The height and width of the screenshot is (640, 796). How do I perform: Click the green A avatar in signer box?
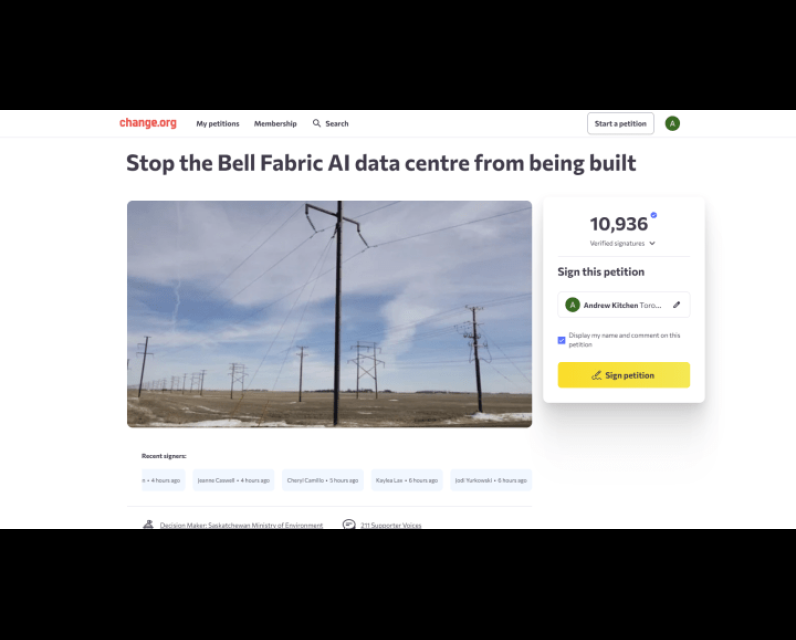(573, 305)
